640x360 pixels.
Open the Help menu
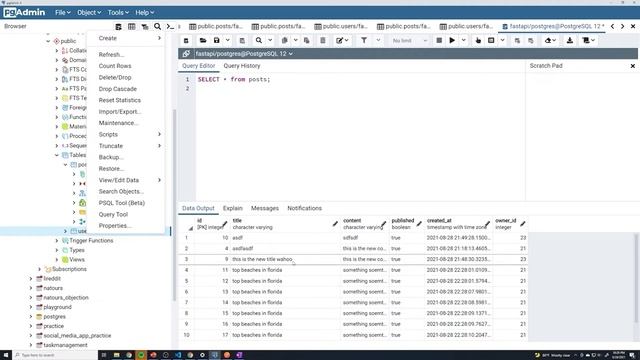[x=144, y=13]
